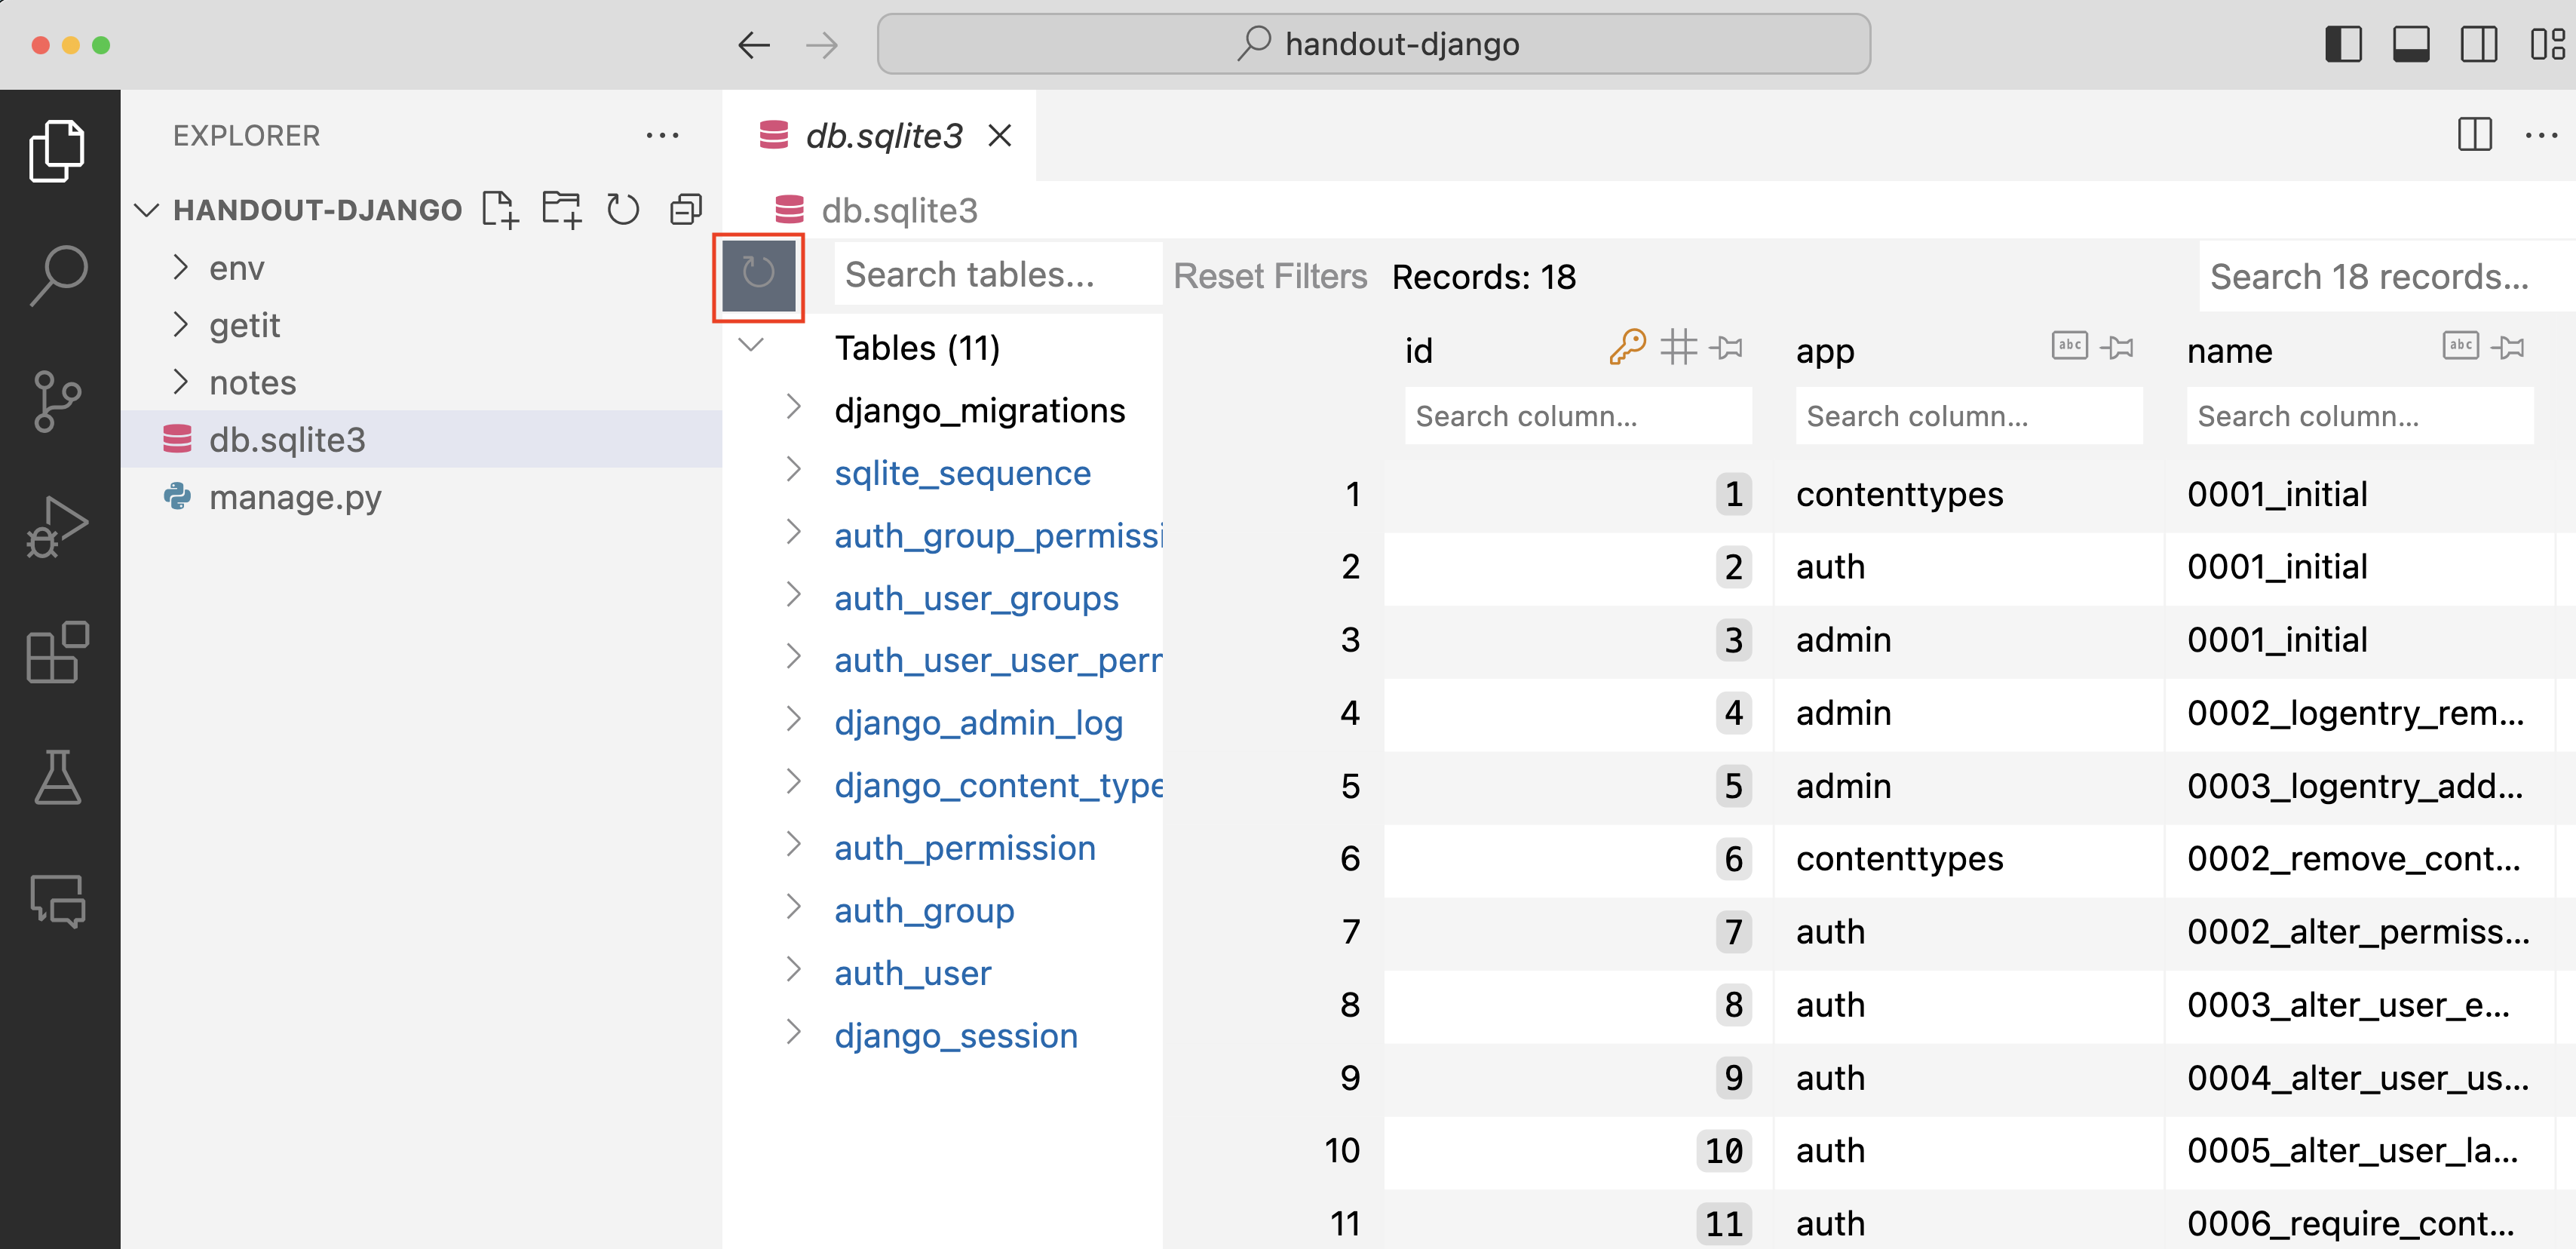Open the Testing flask icon

pos(58,778)
